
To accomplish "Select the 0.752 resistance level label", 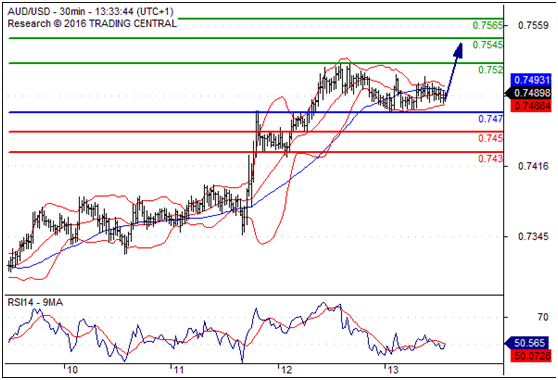I will coord(491,70).
